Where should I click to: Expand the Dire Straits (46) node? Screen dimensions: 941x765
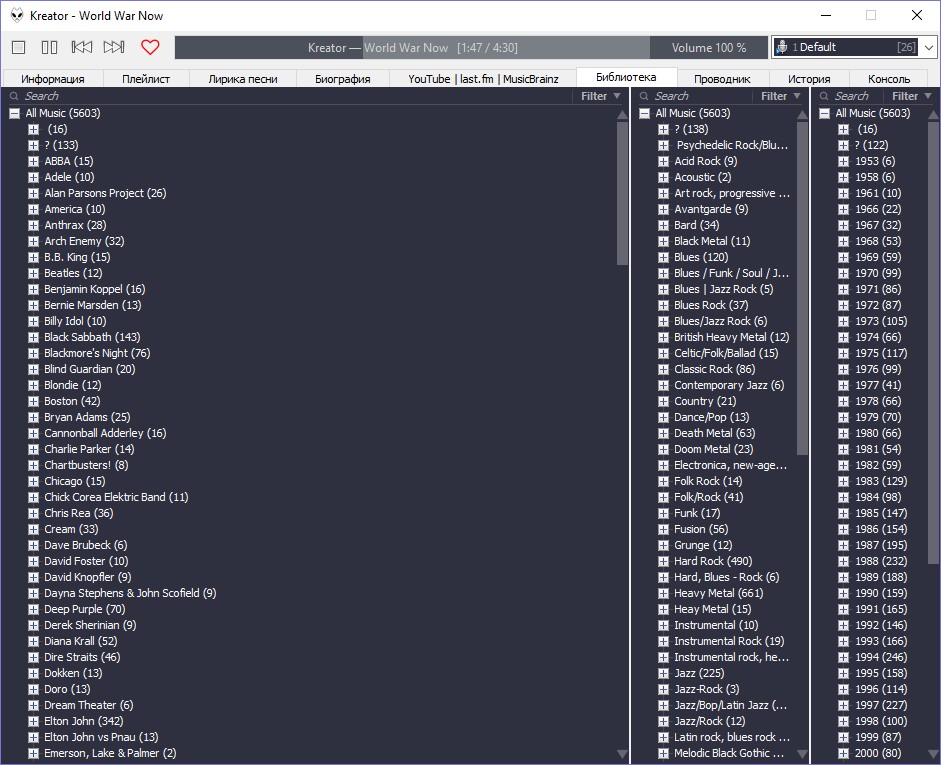tap(34, 657)
